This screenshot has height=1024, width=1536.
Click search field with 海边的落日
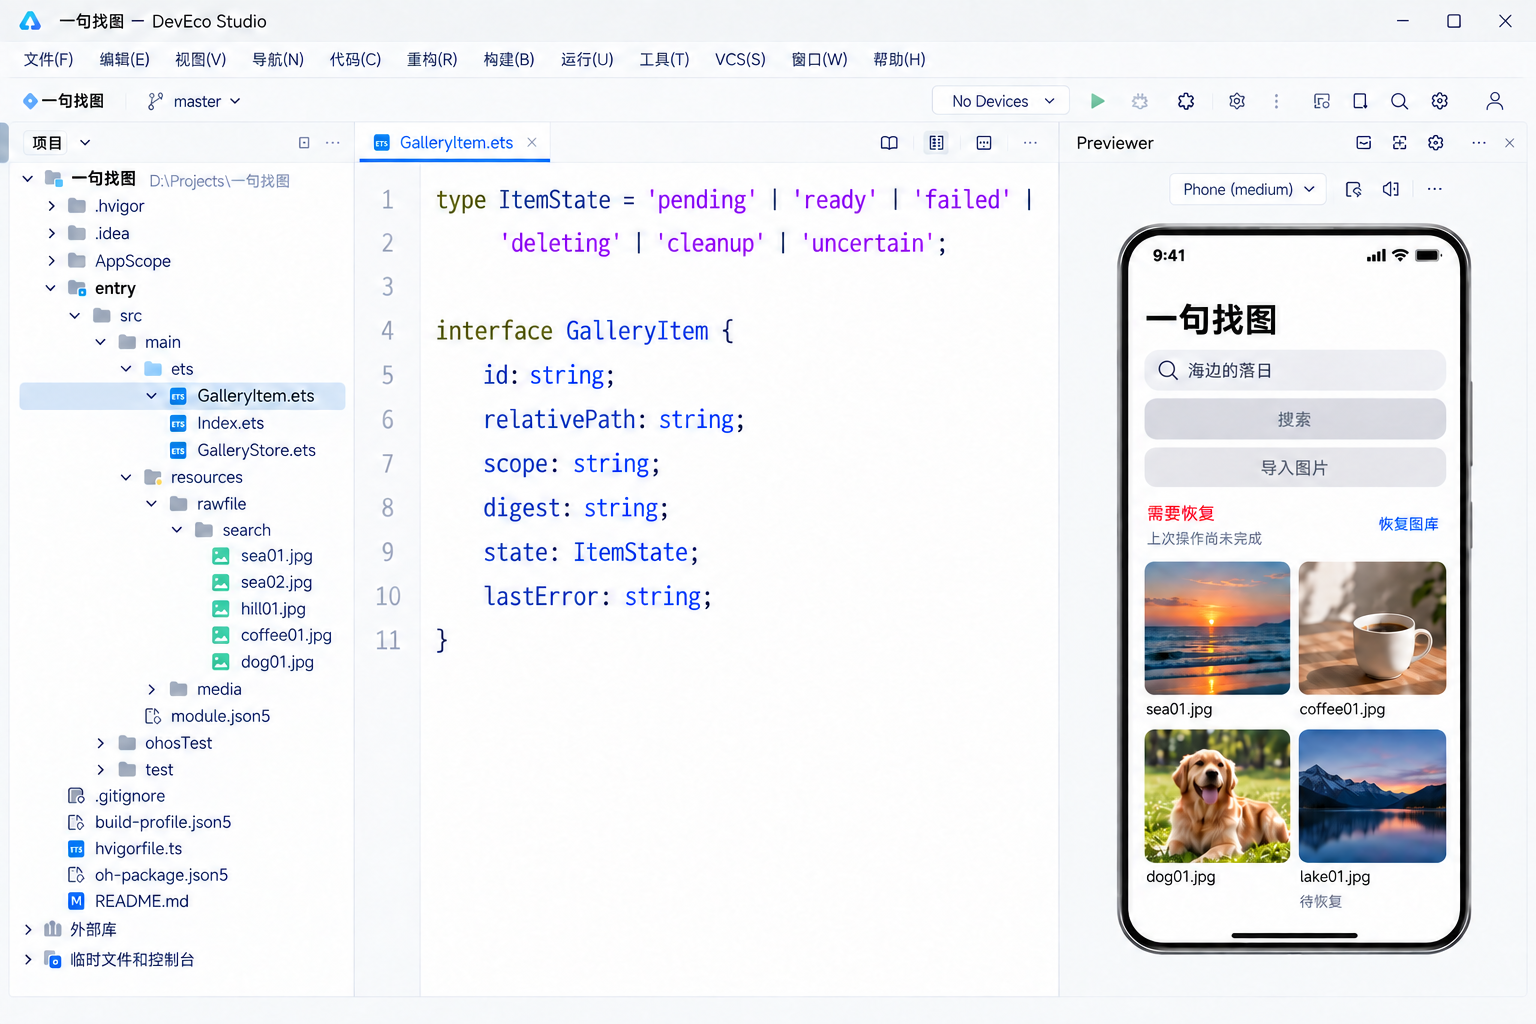pos(1295,370)
